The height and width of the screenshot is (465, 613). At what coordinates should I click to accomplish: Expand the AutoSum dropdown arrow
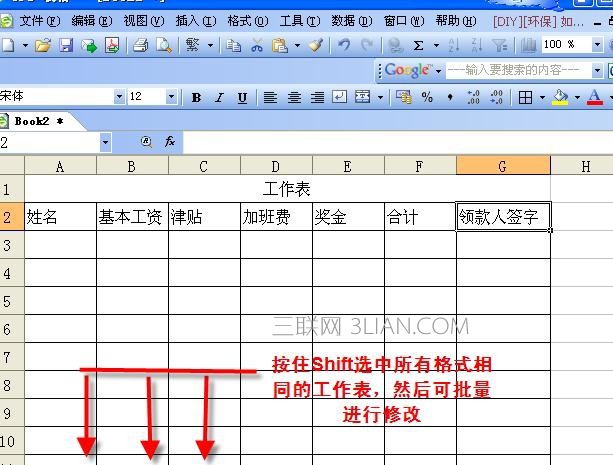click(436, 46)
